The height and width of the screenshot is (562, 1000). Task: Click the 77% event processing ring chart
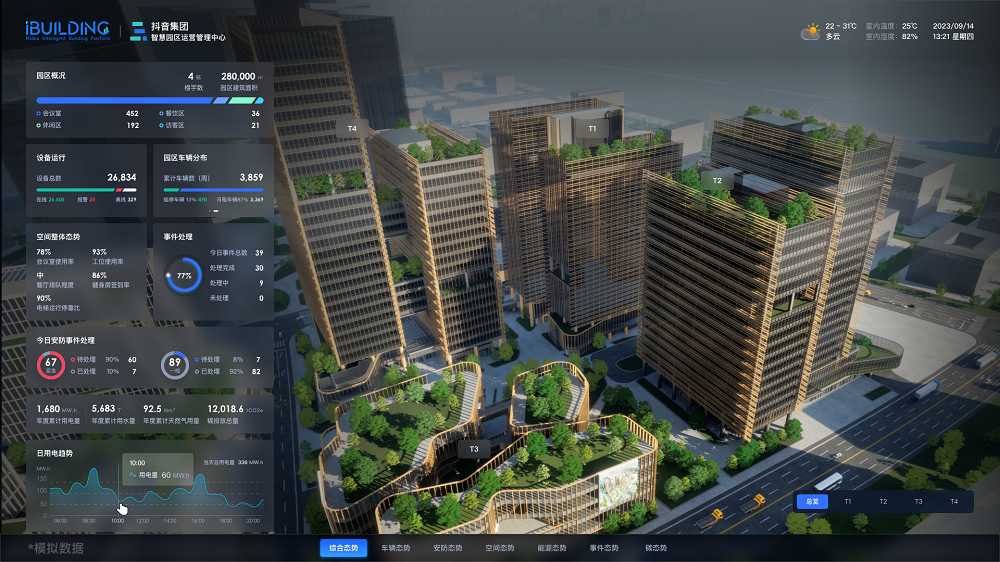click(x=183, y=275)
